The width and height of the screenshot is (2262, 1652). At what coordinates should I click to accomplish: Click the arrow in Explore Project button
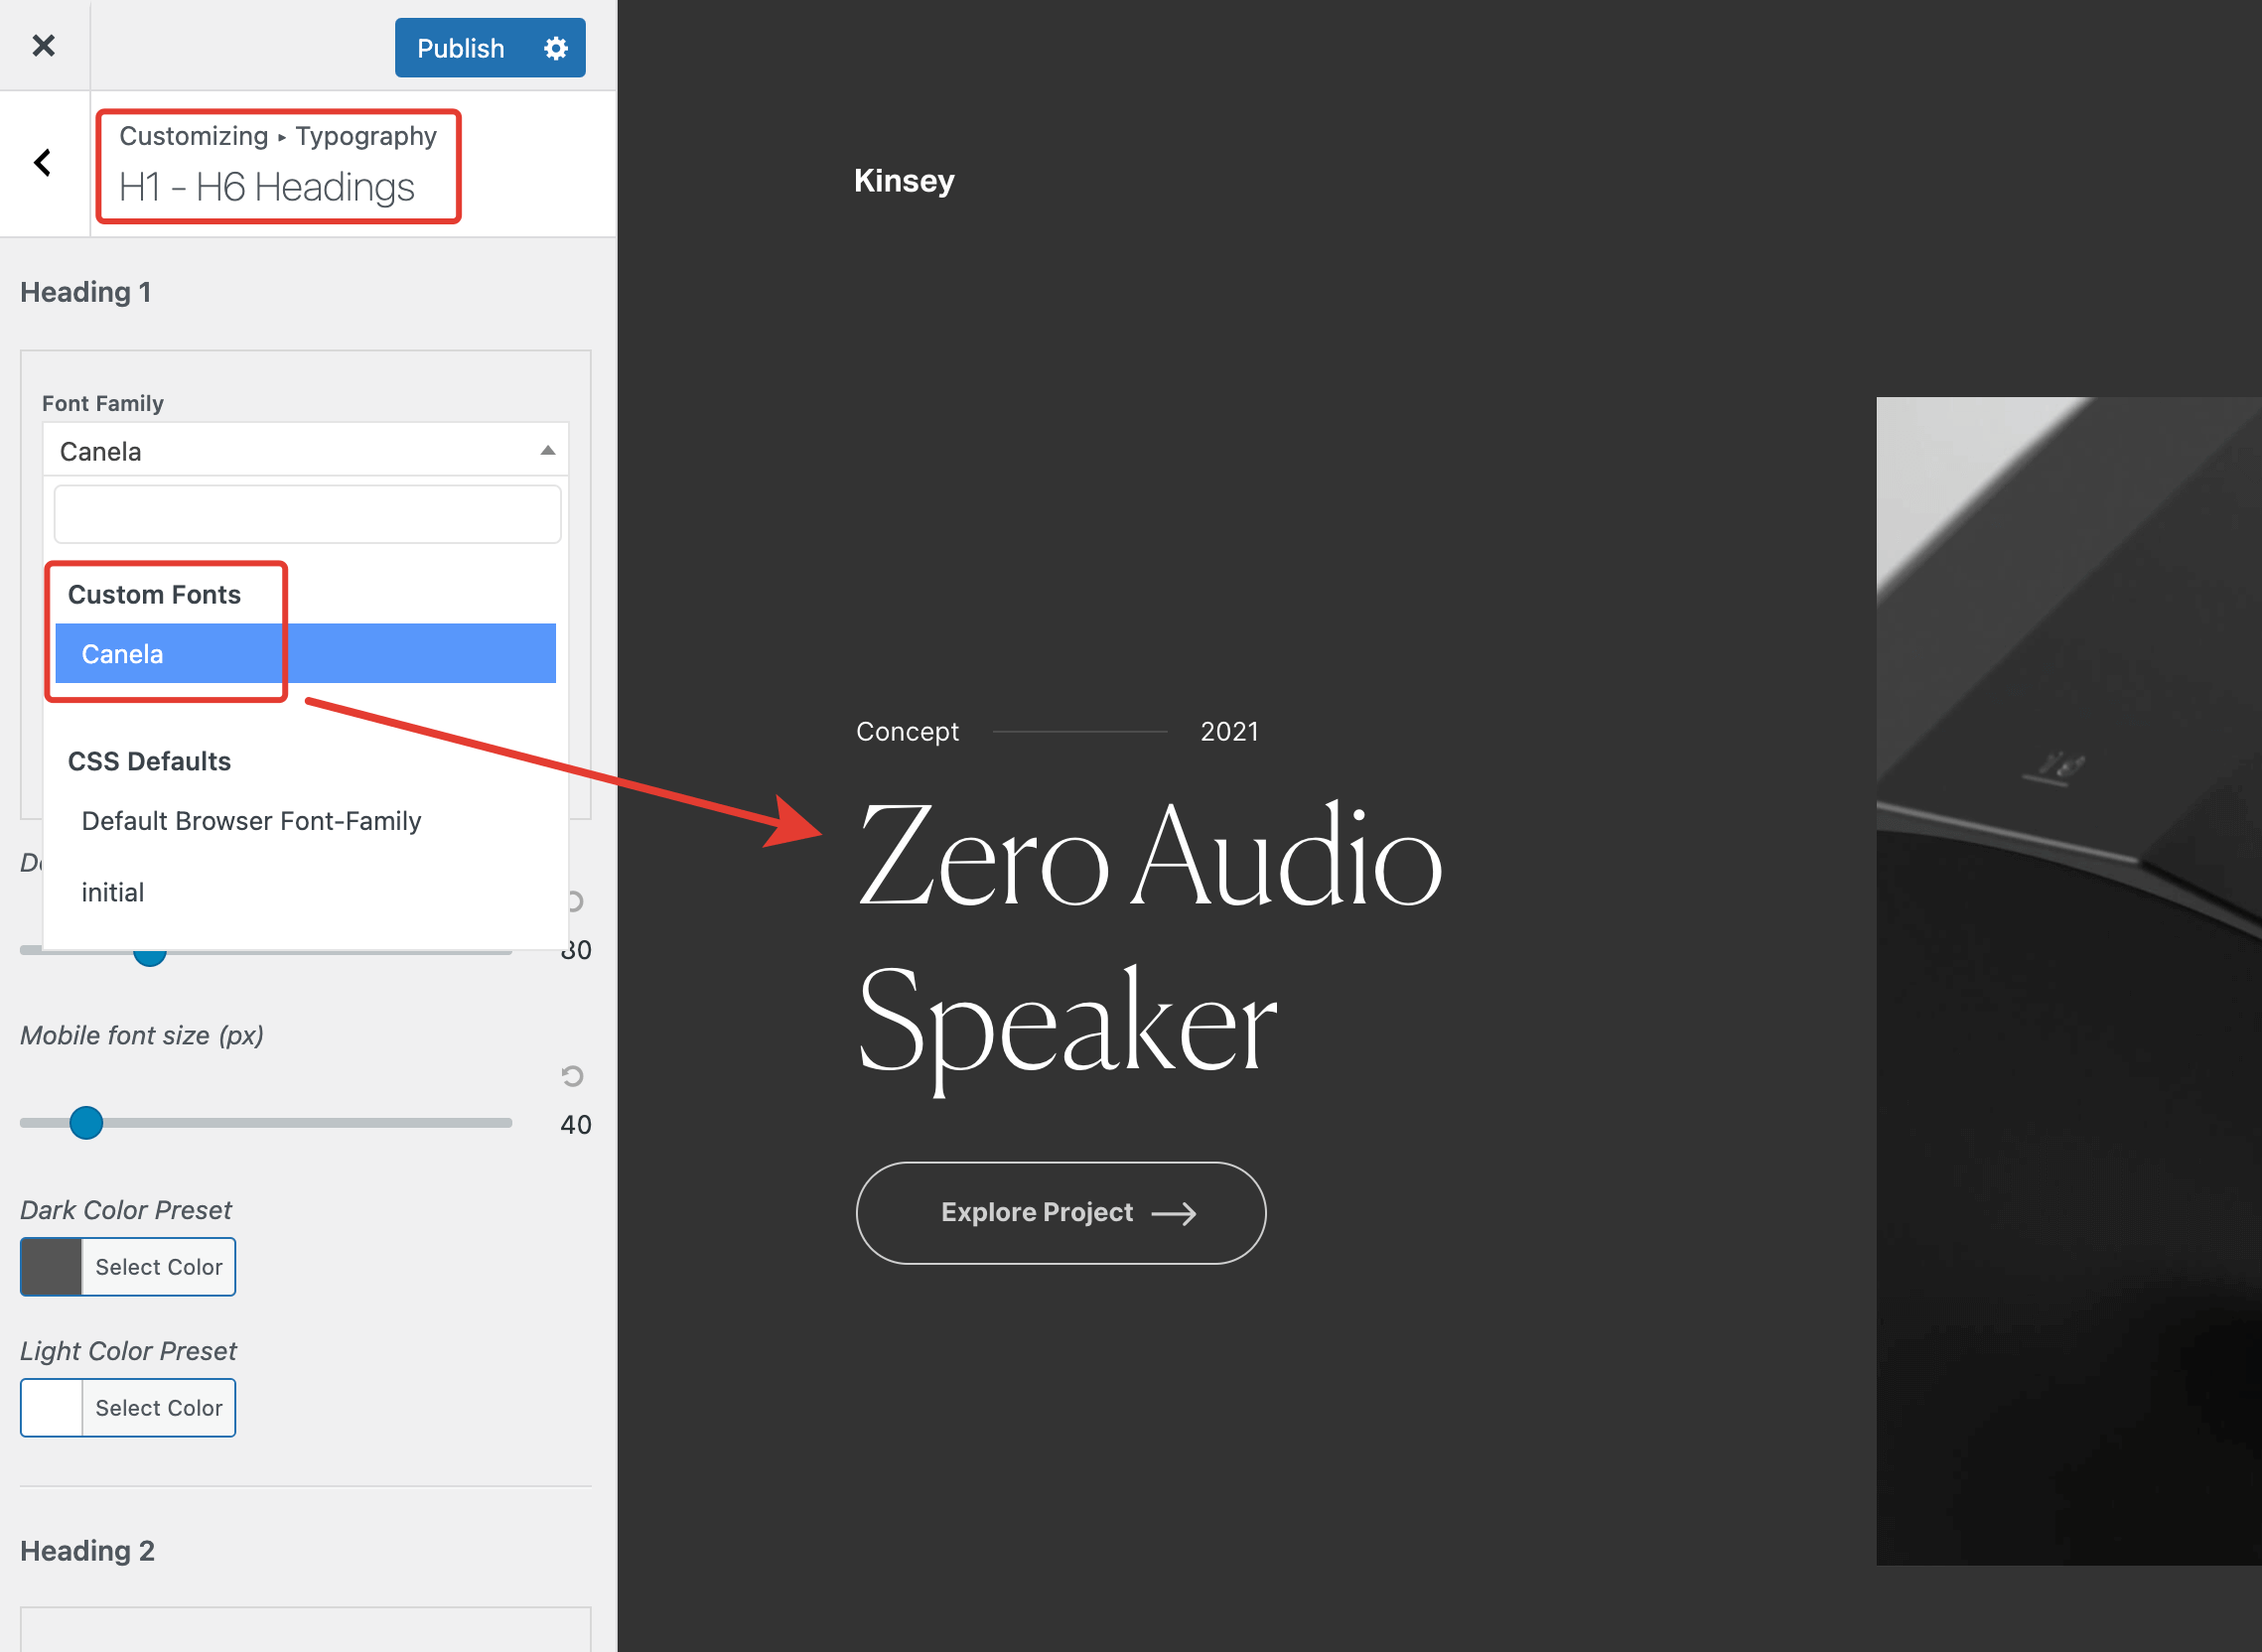[x=1174, y=1213]
